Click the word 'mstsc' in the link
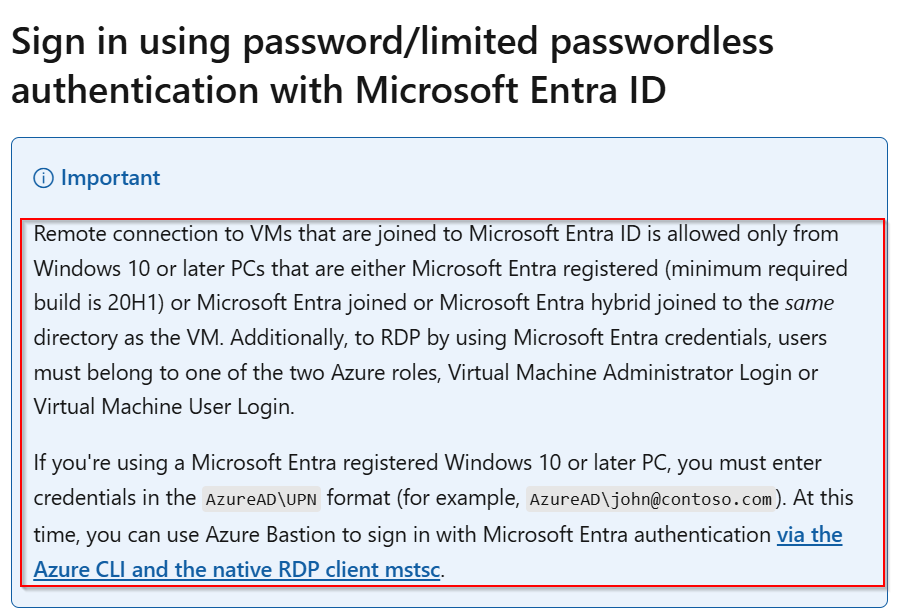This screenshot has width=901, height=608. (412, 570)
